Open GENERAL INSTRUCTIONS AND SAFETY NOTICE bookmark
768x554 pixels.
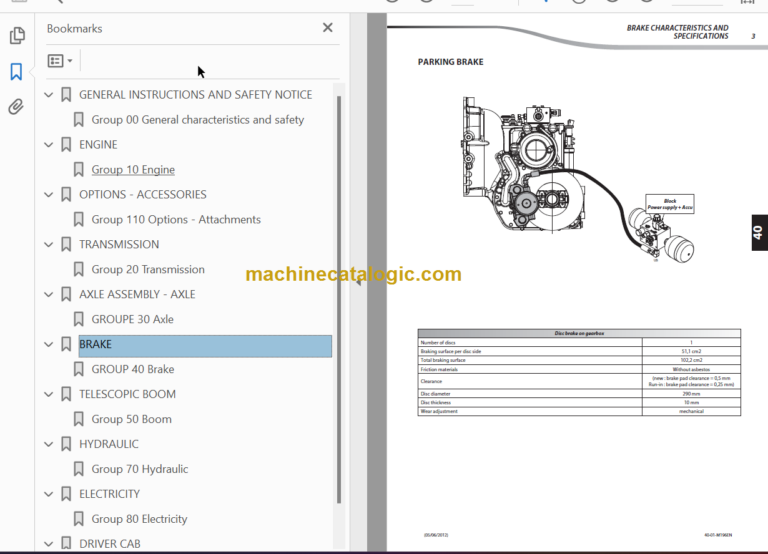[x=195, y=95]
